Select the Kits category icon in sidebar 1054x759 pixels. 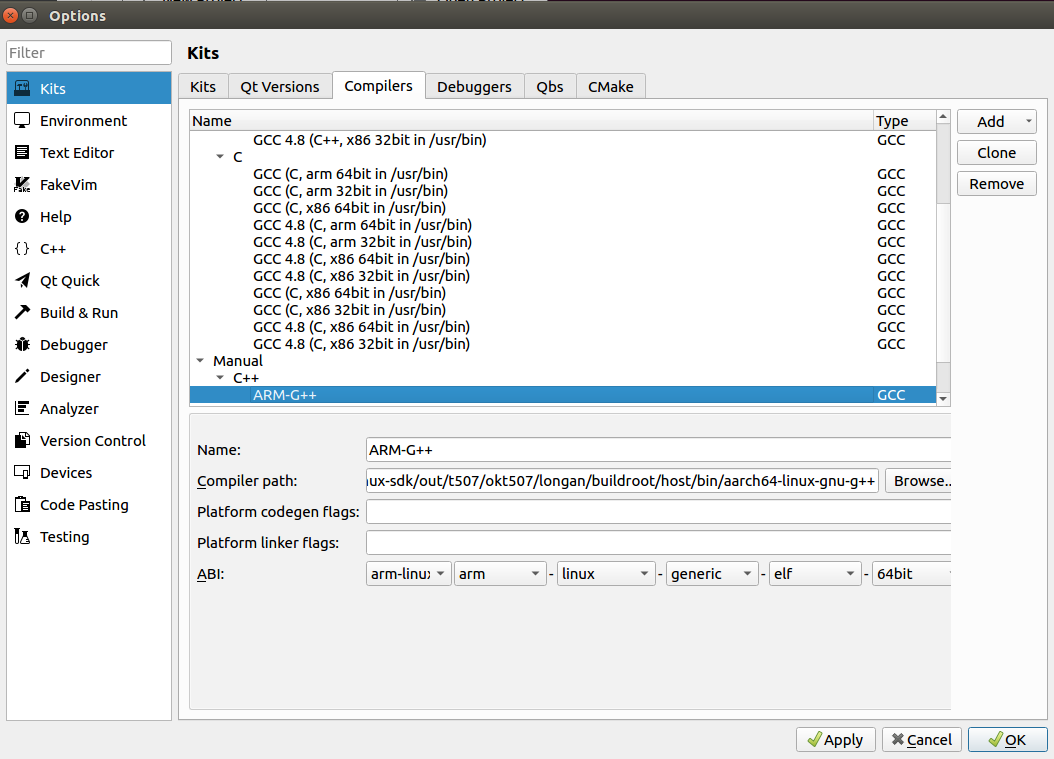coord(22,88)
